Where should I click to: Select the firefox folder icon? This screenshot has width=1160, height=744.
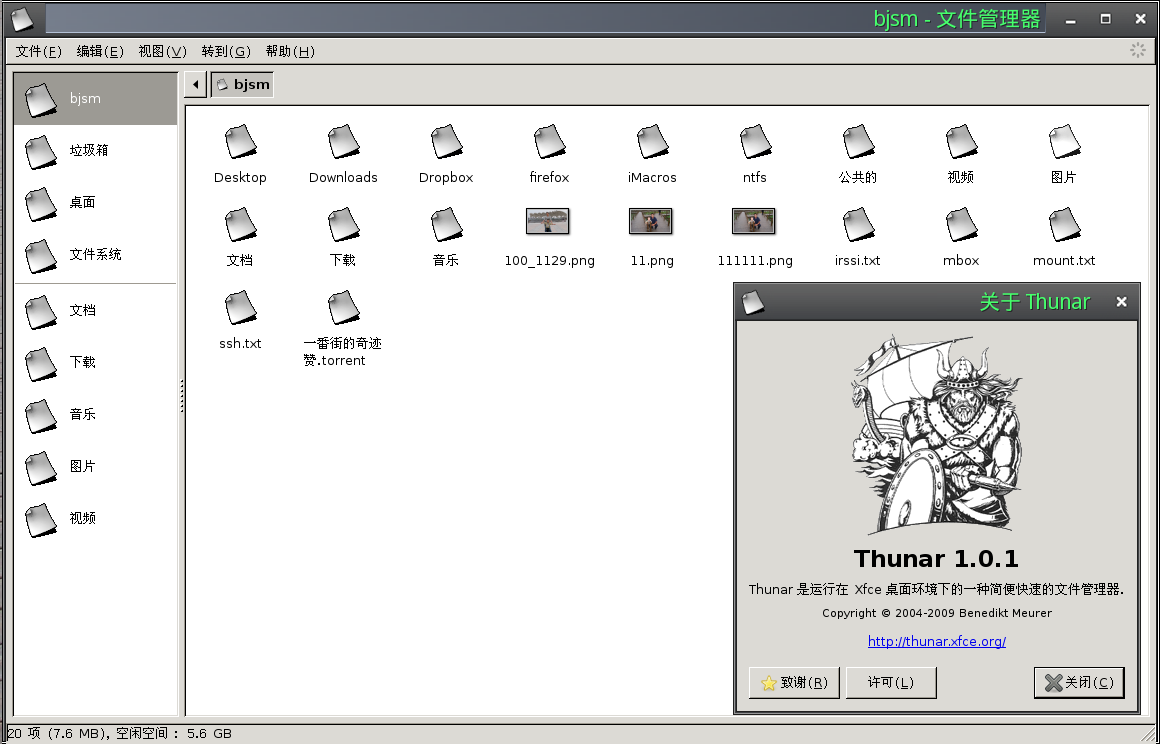pyautogui.click(x=549, y=141)
